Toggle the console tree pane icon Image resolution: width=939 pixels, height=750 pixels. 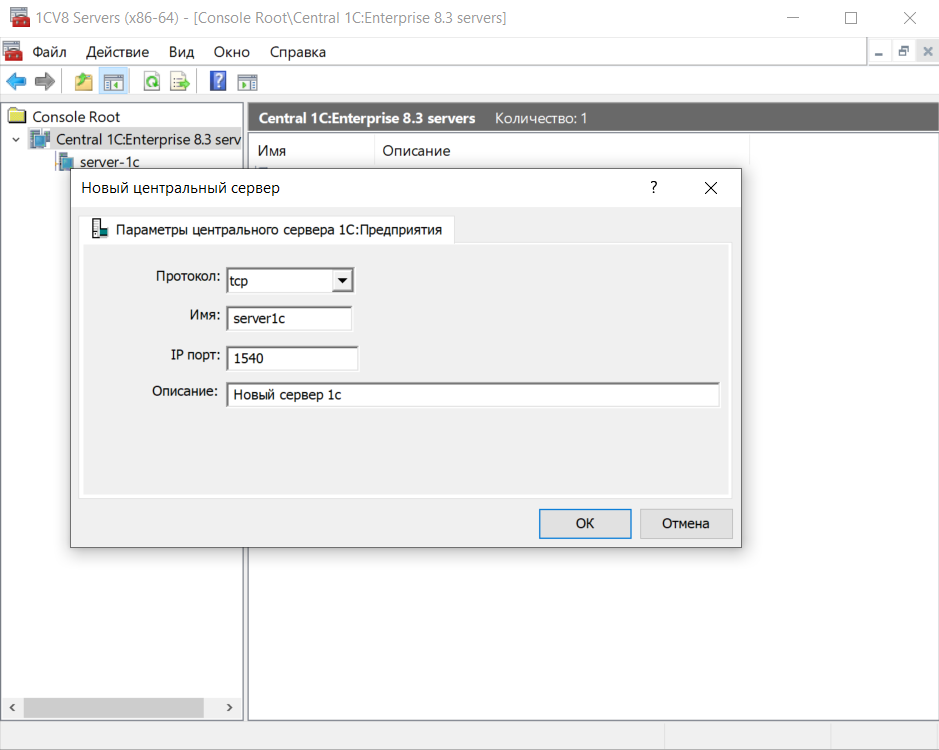tap(113, 81)
